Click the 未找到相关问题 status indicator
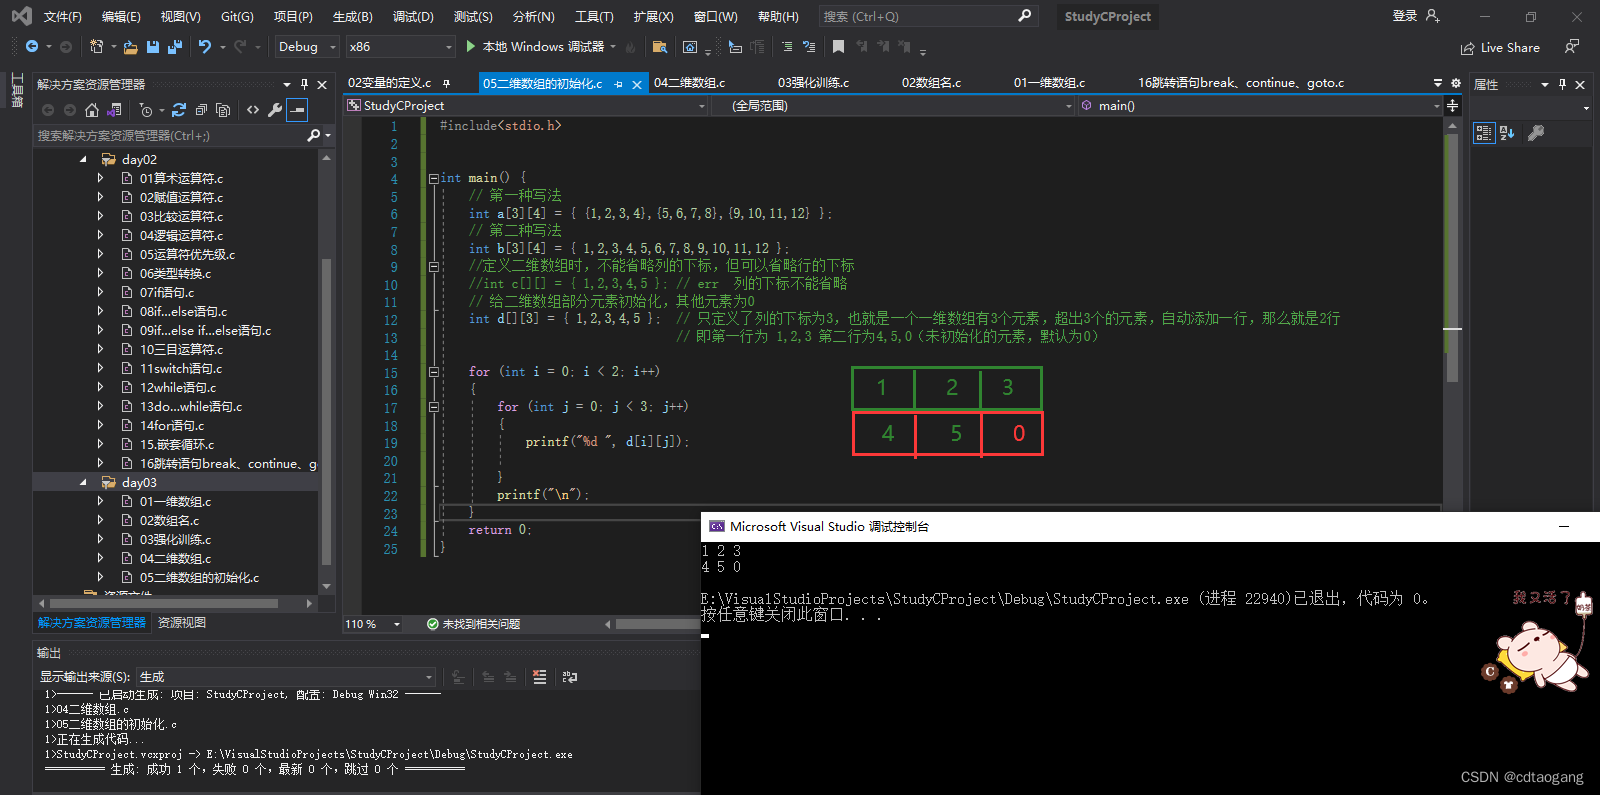Viewport: 1600px width, 795px height. click(473, 624)
